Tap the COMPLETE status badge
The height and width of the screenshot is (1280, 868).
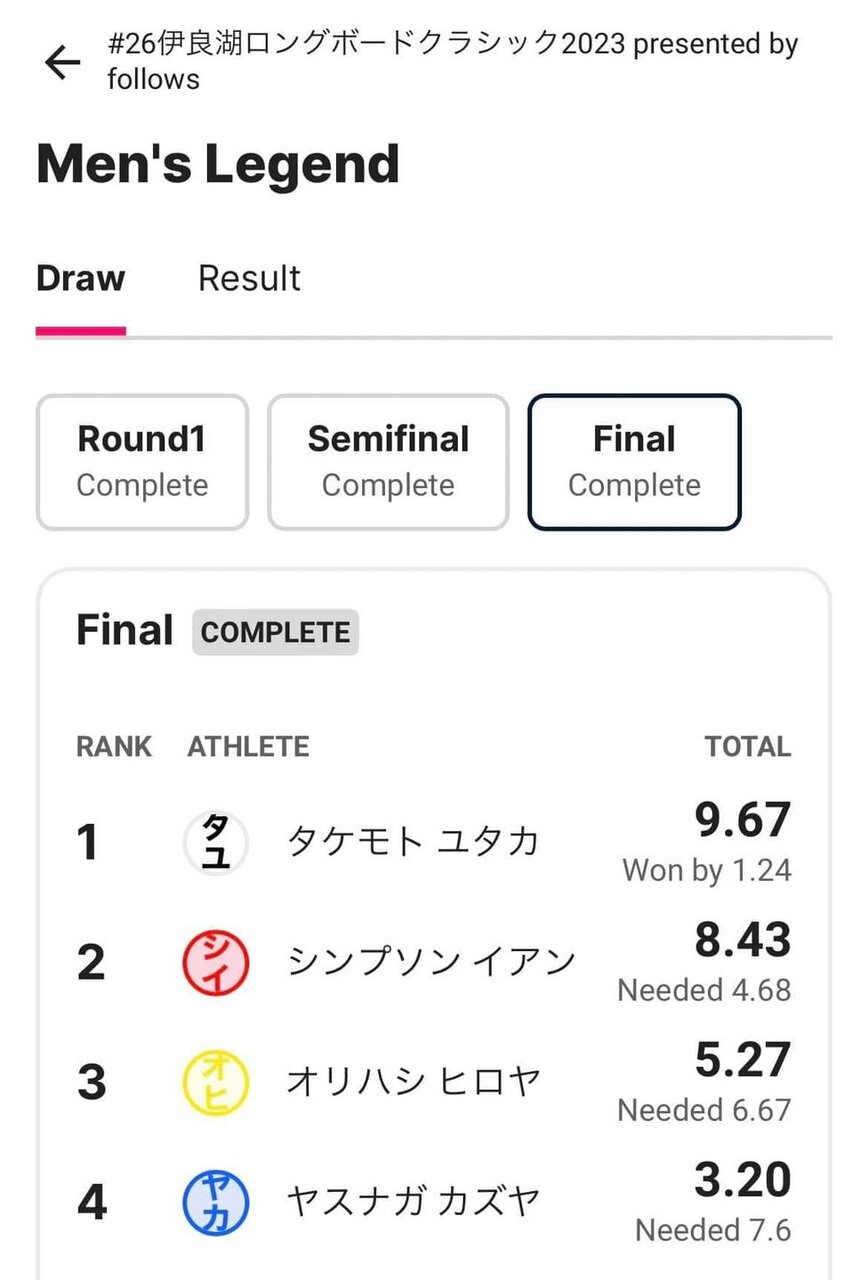pyautogui.click(x=275, y=633)
